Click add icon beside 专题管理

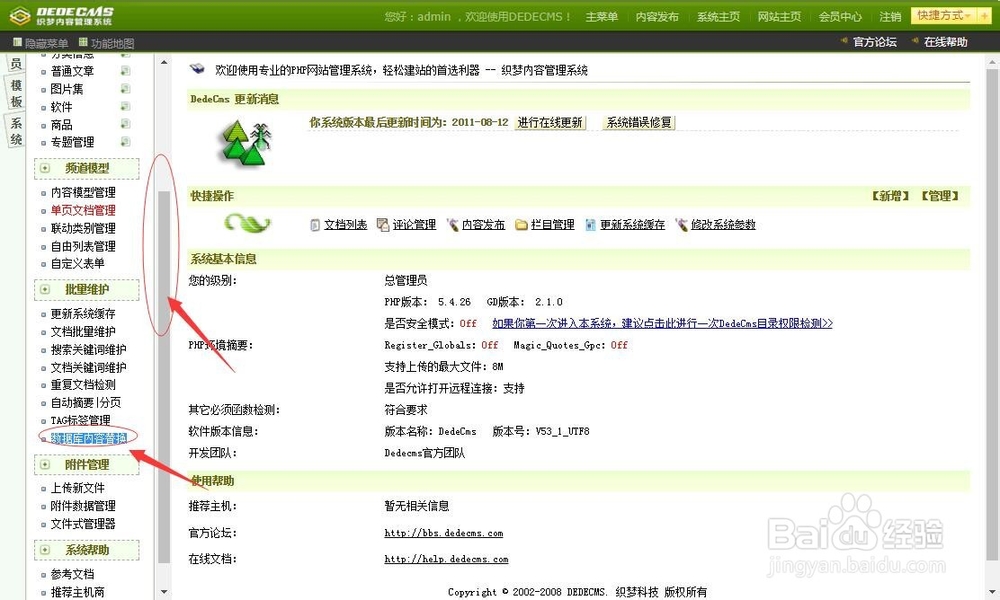pos(125,142)
